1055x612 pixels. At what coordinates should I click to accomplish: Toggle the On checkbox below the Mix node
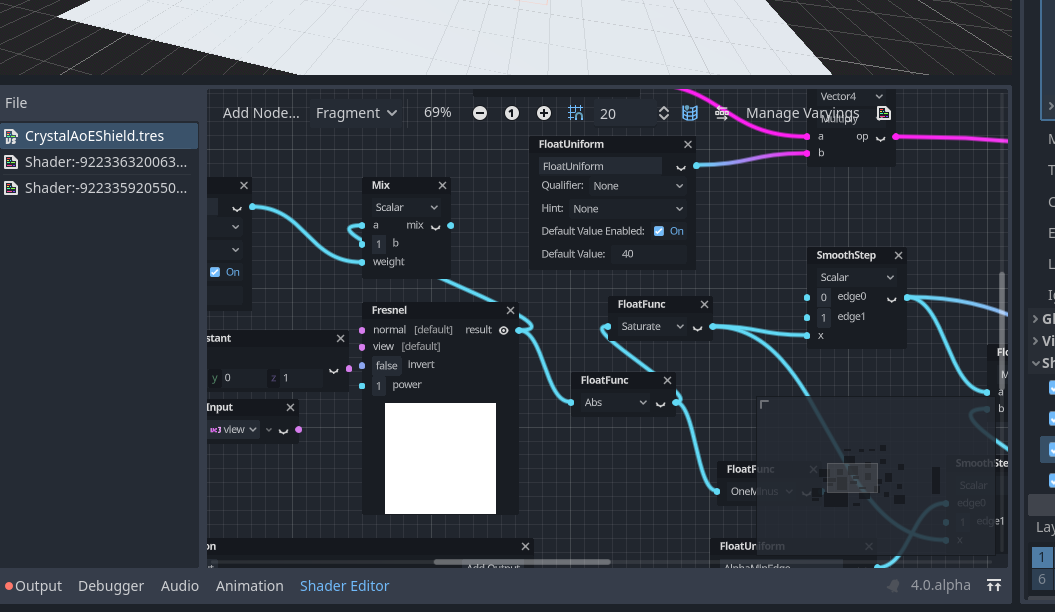click(x=213, y=271)
